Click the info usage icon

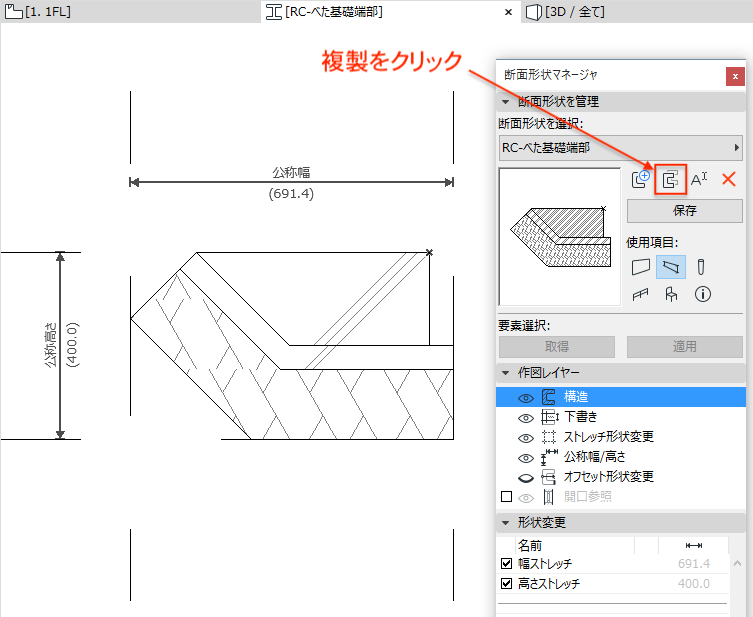[x=703, y=294]
